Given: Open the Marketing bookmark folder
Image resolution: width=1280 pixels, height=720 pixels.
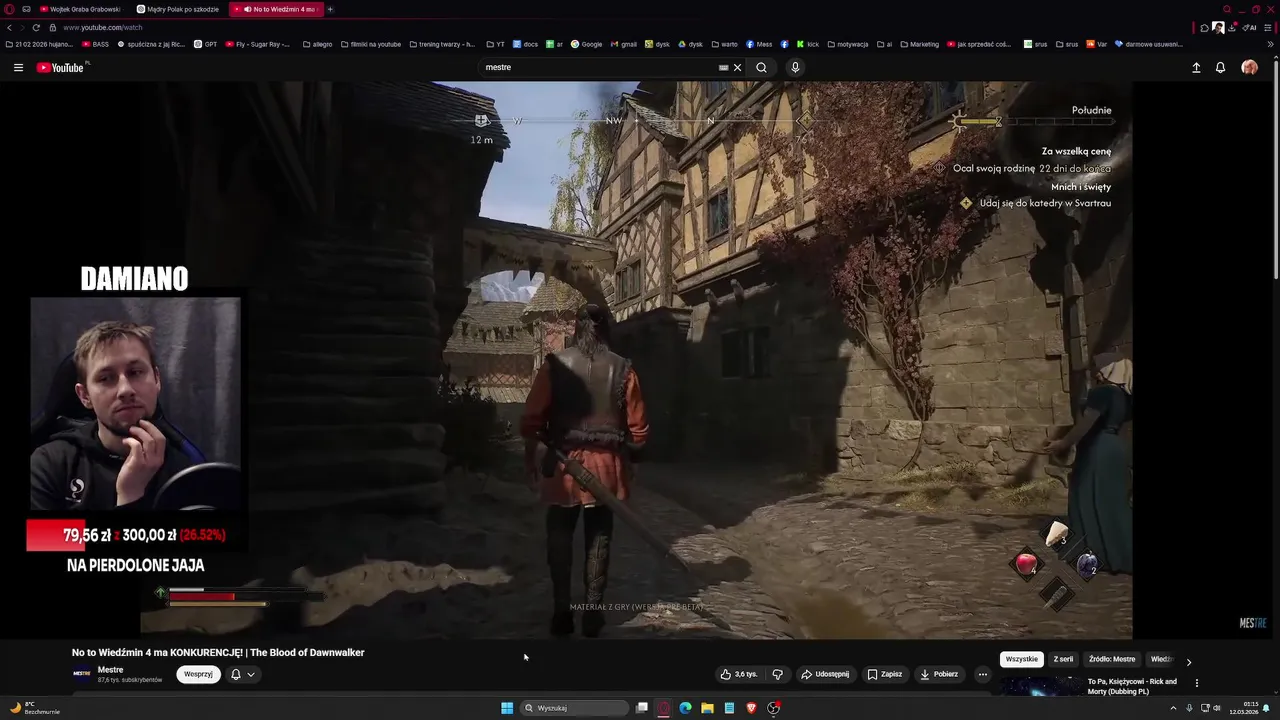Looking at the screenshot, I should [x=919, y=44].
